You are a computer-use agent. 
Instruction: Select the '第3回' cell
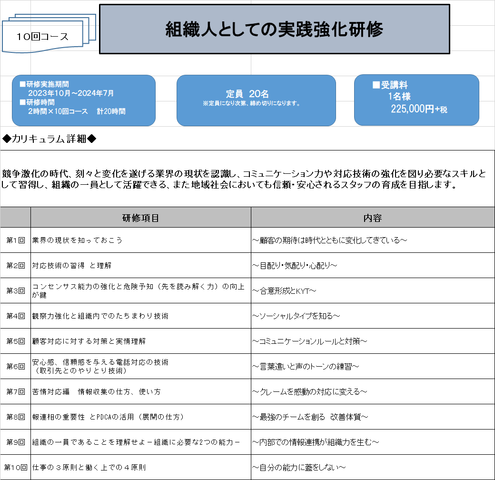[x=15, y=291]
